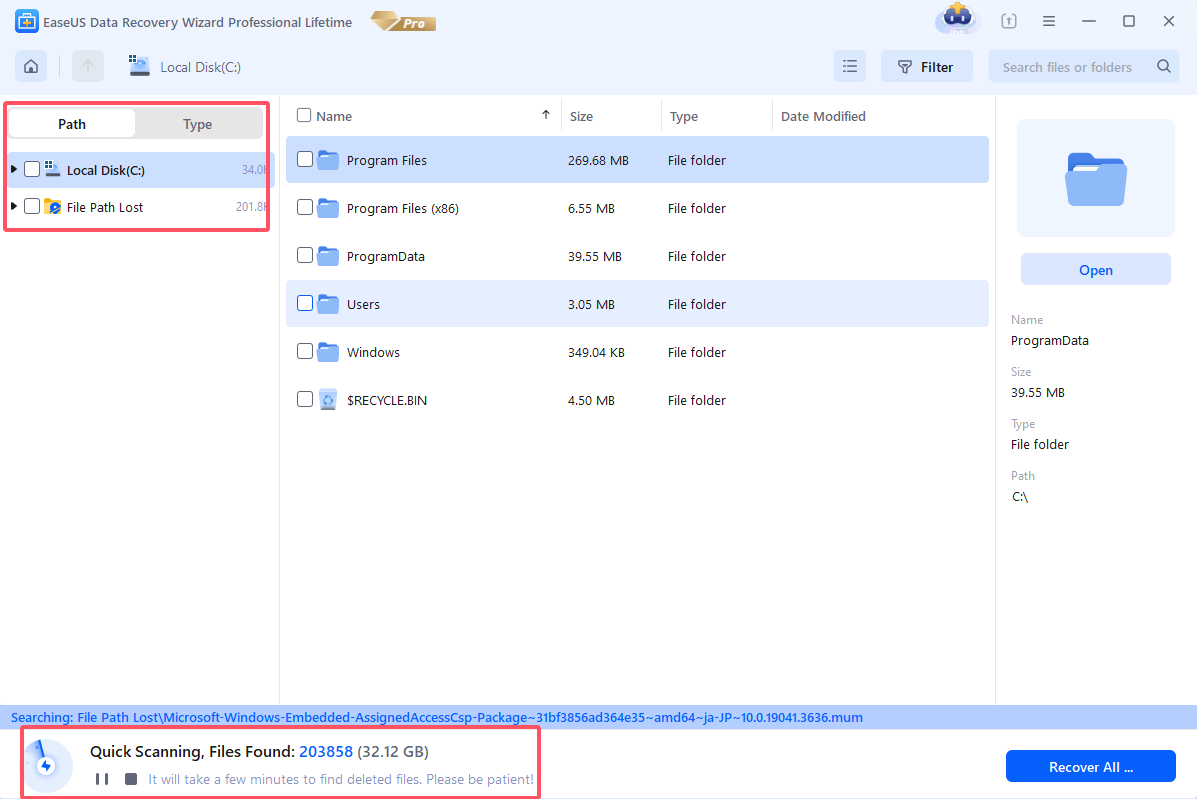Check the Program Files checkbox
Screen dimensions: 1197x799
tap(305, 159)
